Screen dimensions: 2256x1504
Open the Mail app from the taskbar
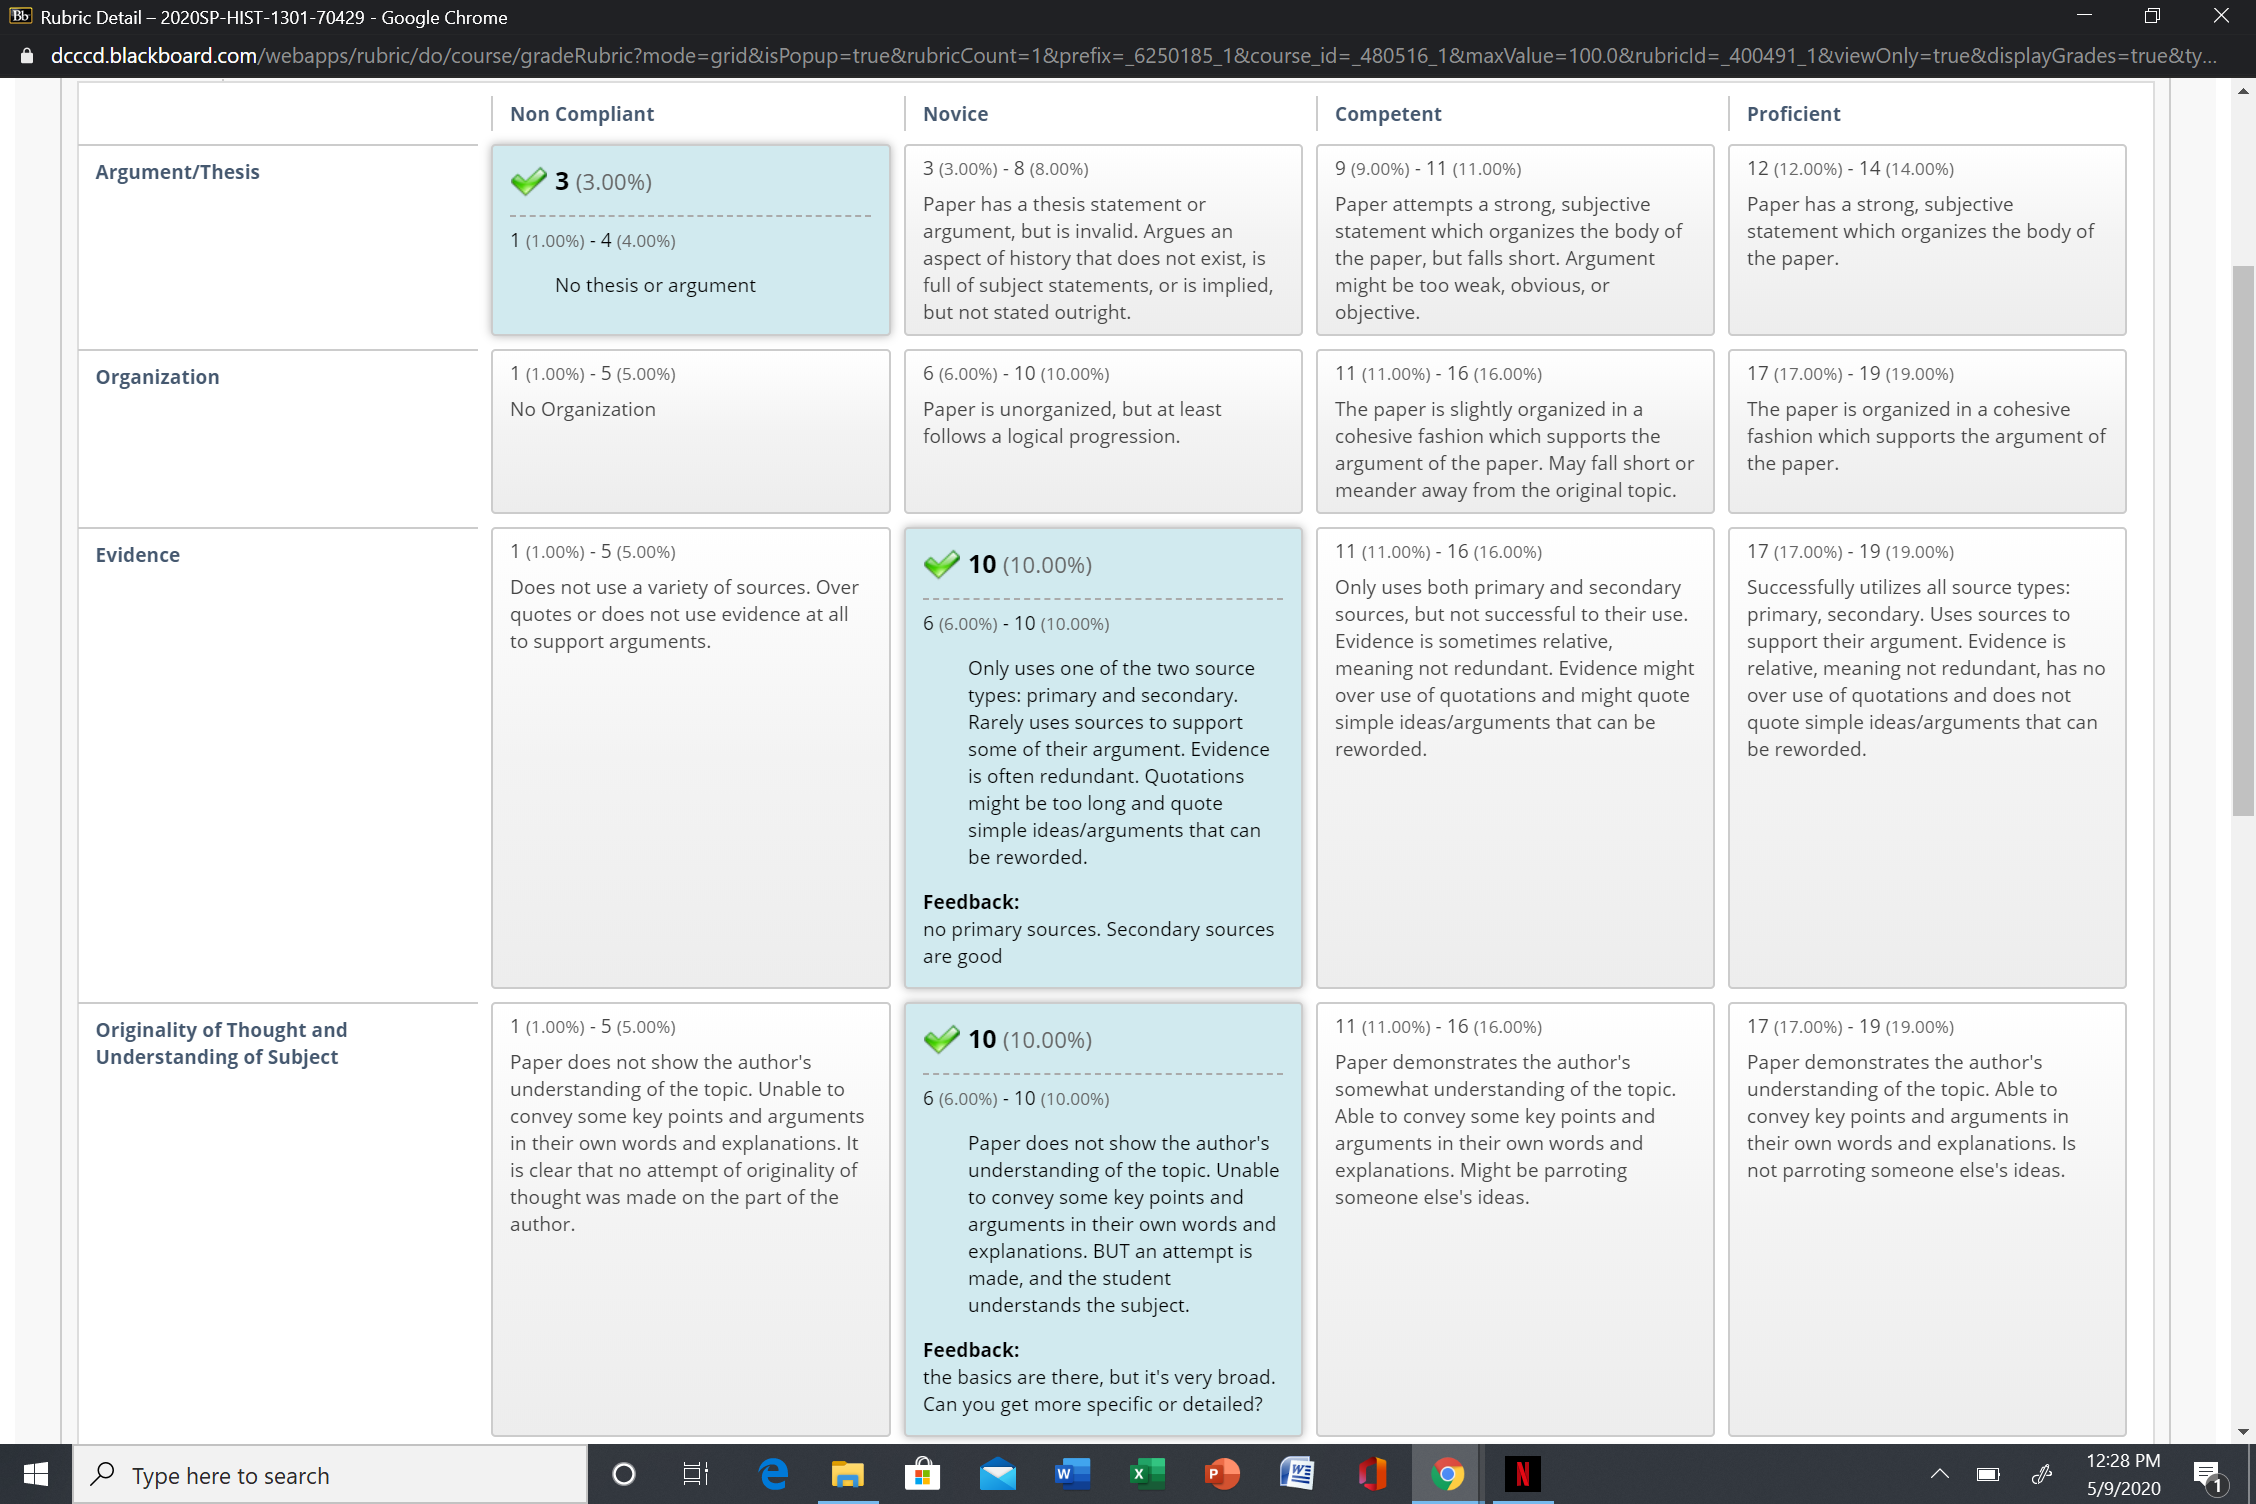click(x=997, y=1474)
